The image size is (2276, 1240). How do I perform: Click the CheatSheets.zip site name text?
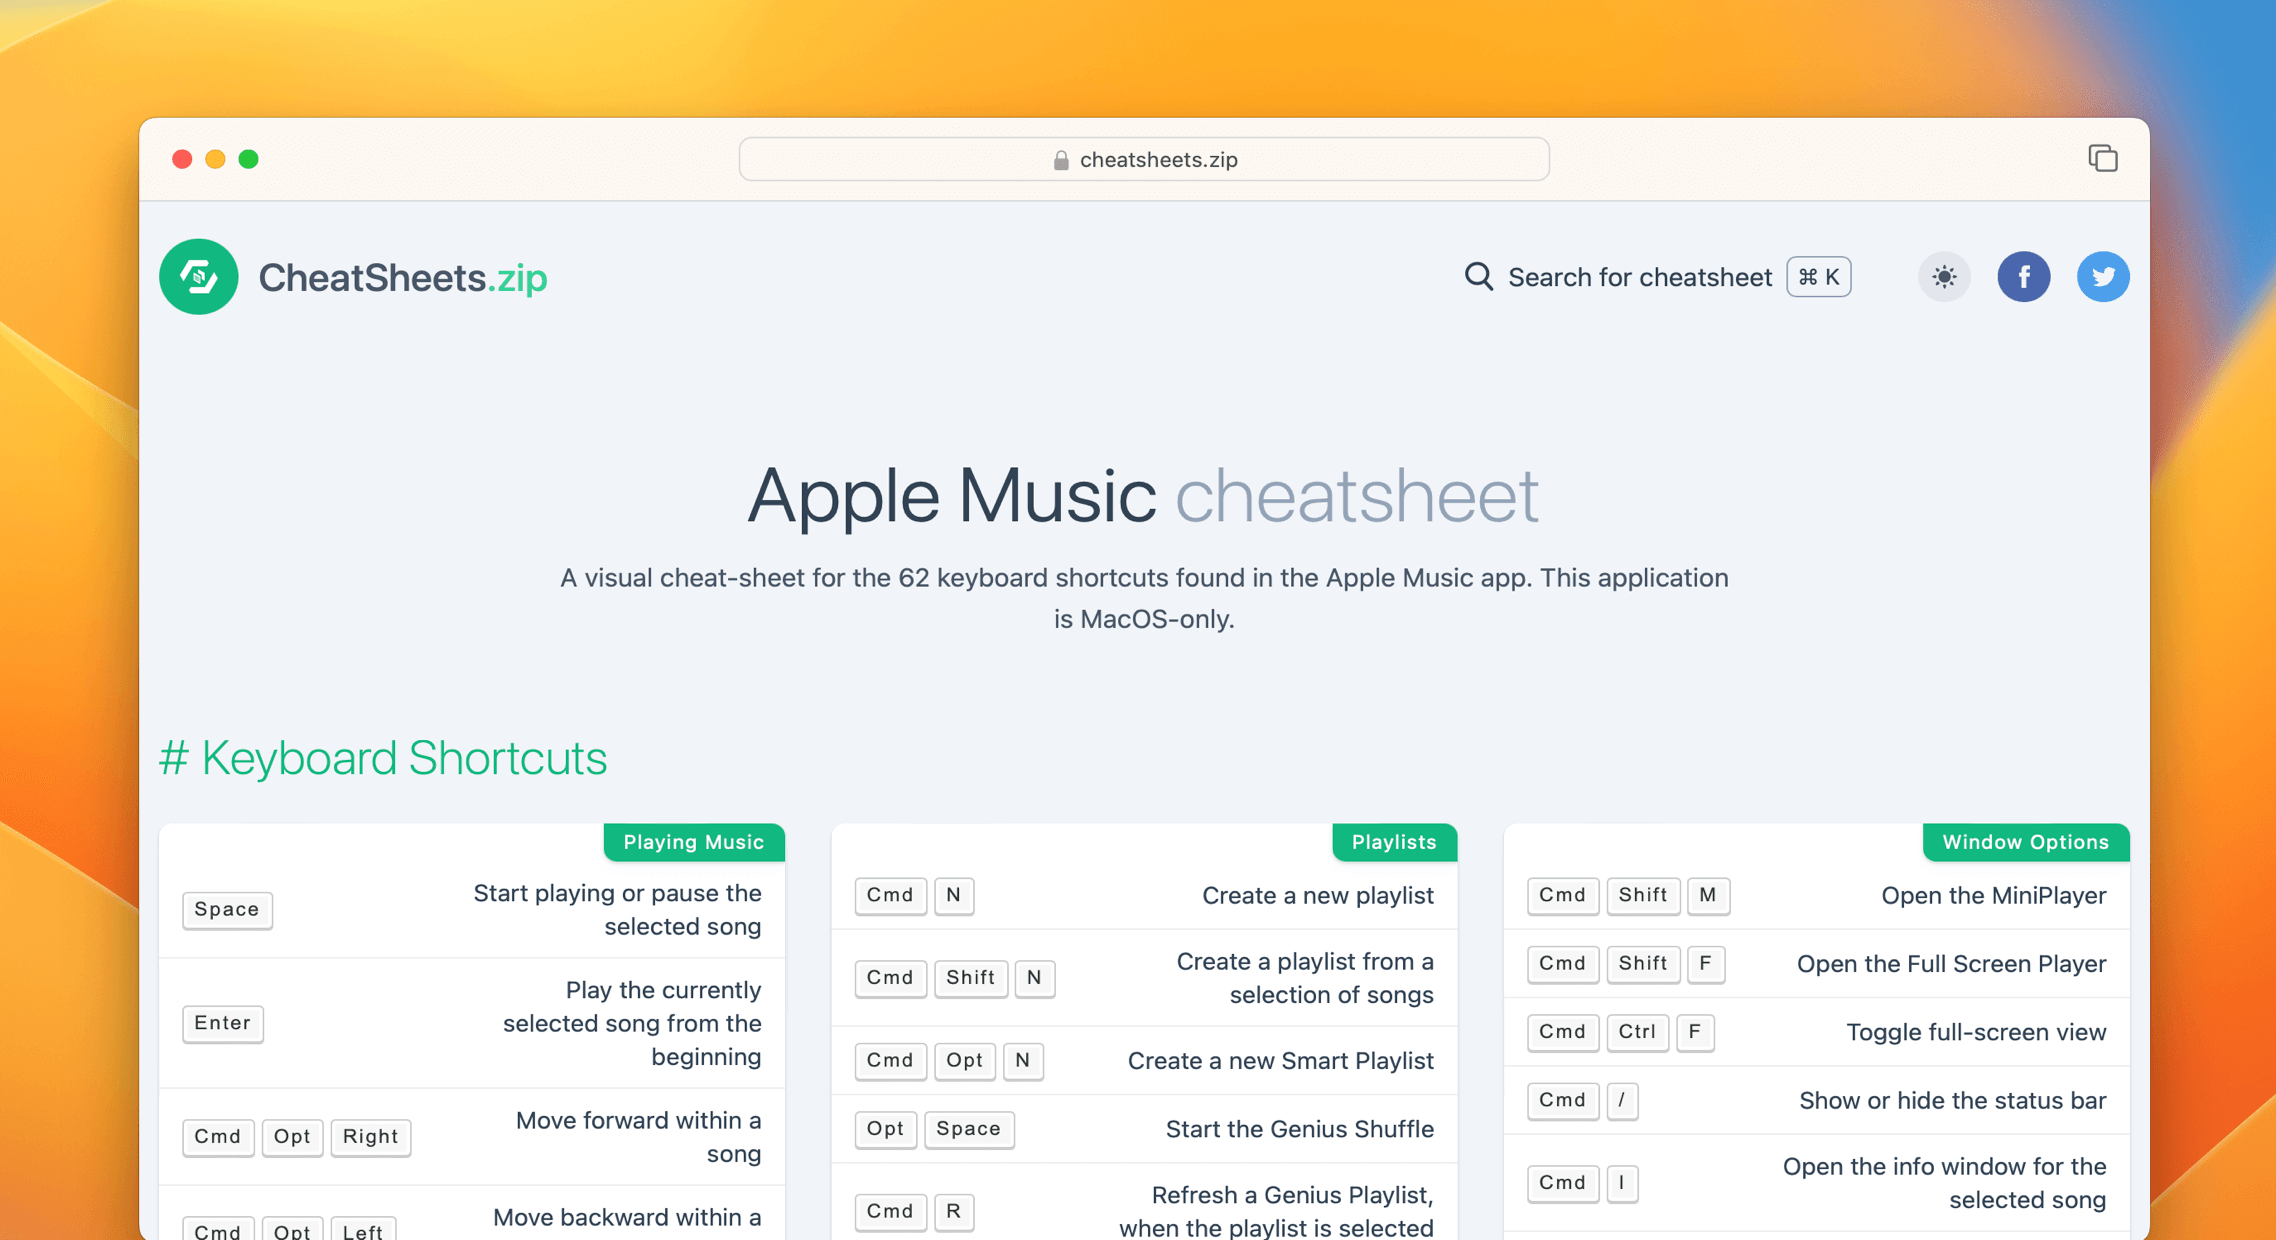(402, 277)
